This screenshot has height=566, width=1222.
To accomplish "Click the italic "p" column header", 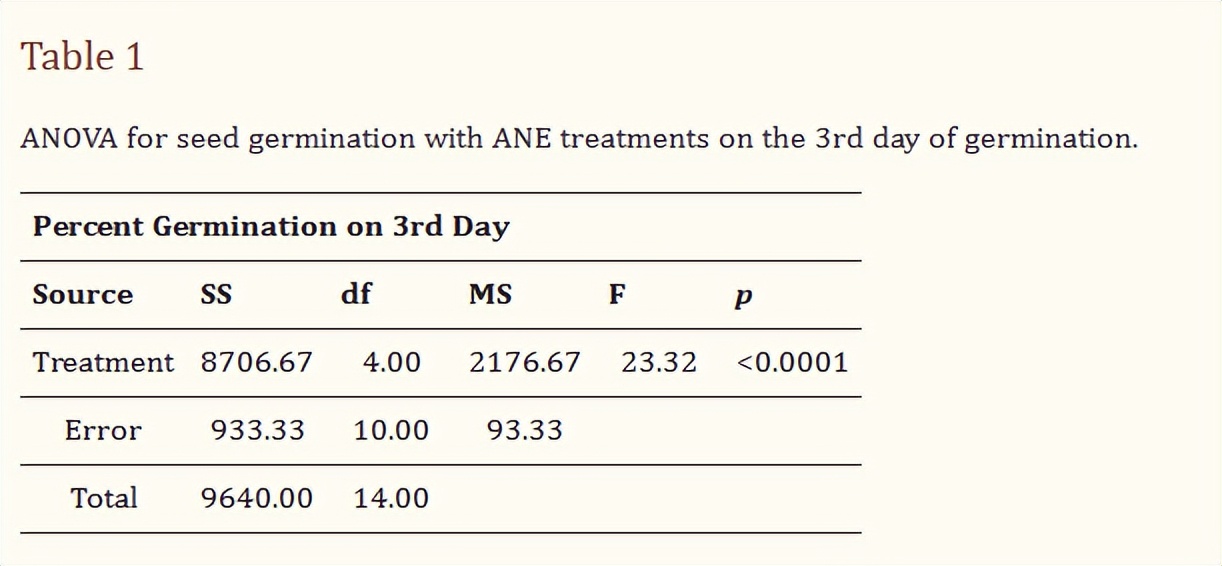I will click(x=743, y=297).
